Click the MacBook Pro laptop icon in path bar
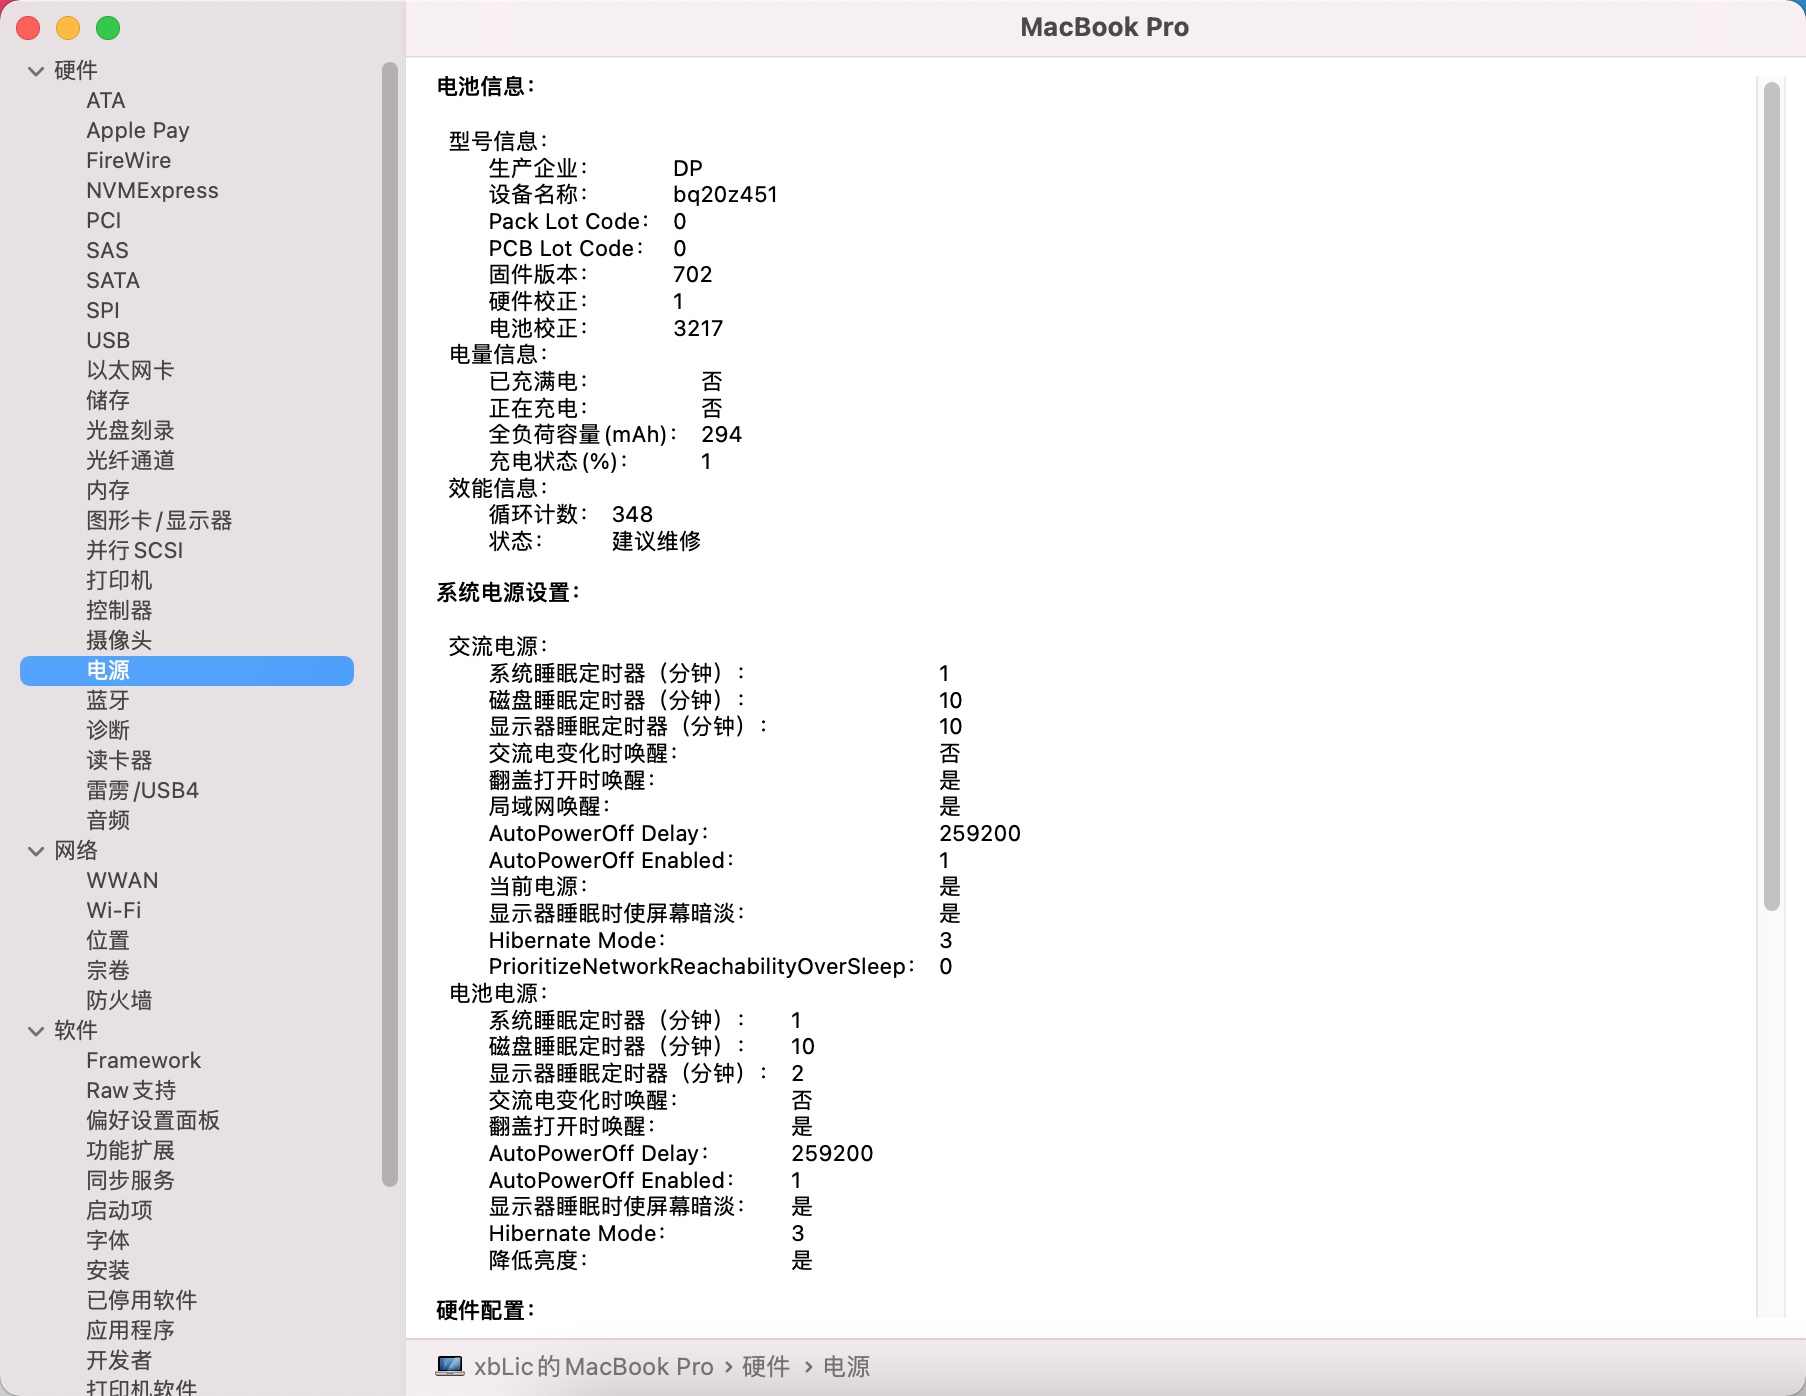1806x1396 pixels. tap(450, 1366)
